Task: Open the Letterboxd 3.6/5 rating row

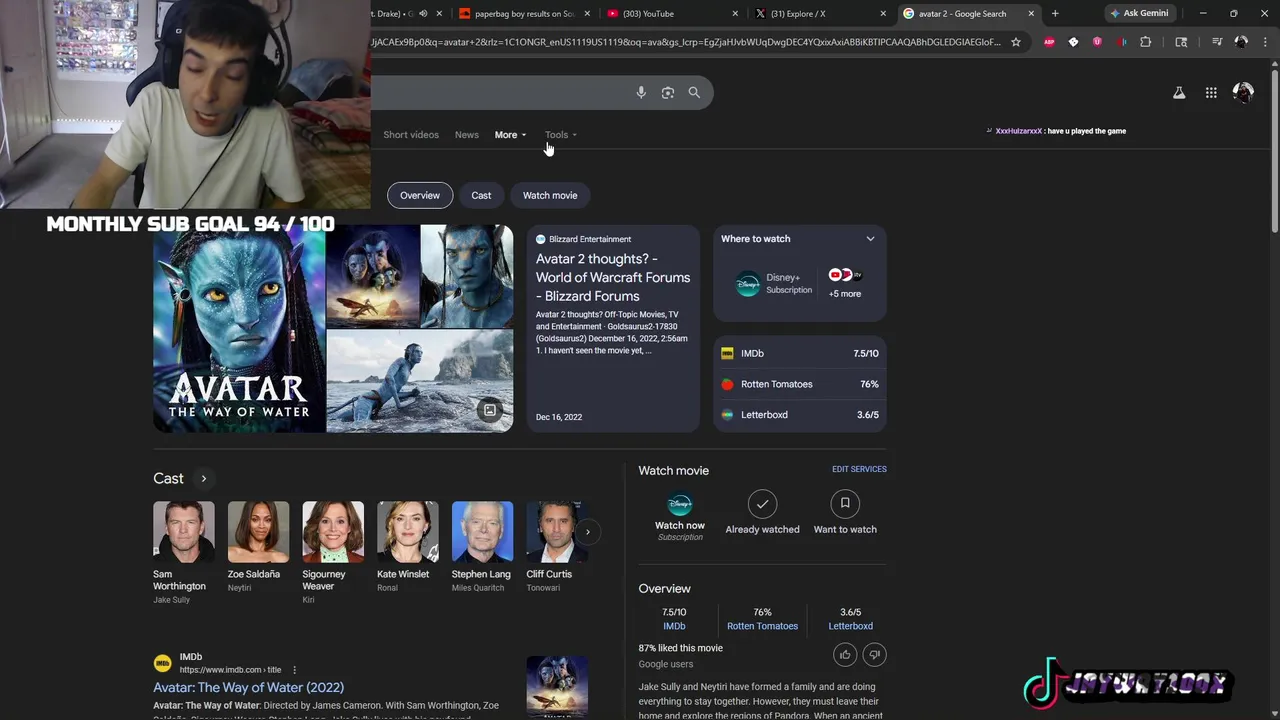Action: [x=800, y=415]
